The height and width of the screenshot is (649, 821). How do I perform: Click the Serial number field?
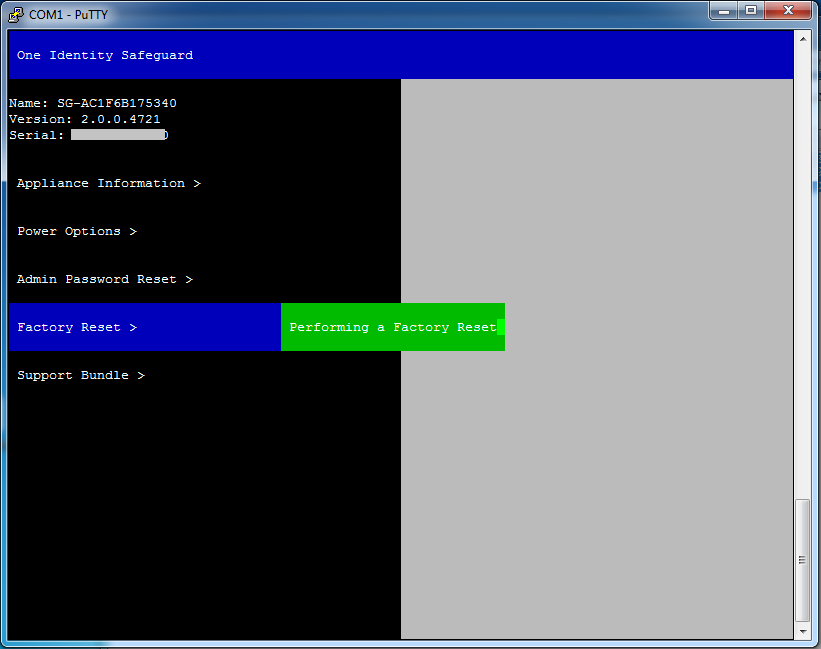click(x=119, y=135)
